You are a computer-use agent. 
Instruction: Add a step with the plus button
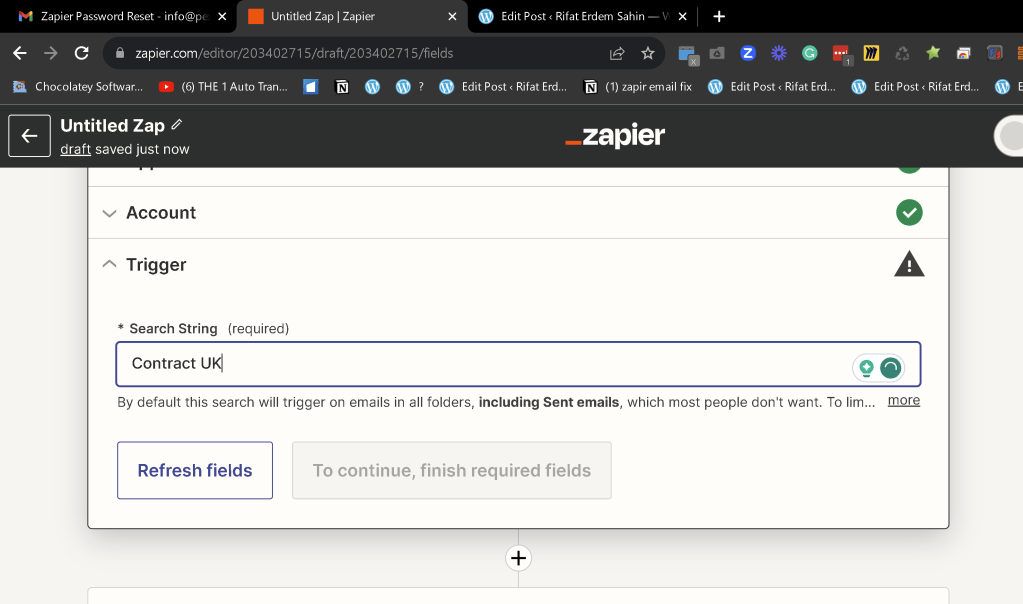(x=518, y=558)
